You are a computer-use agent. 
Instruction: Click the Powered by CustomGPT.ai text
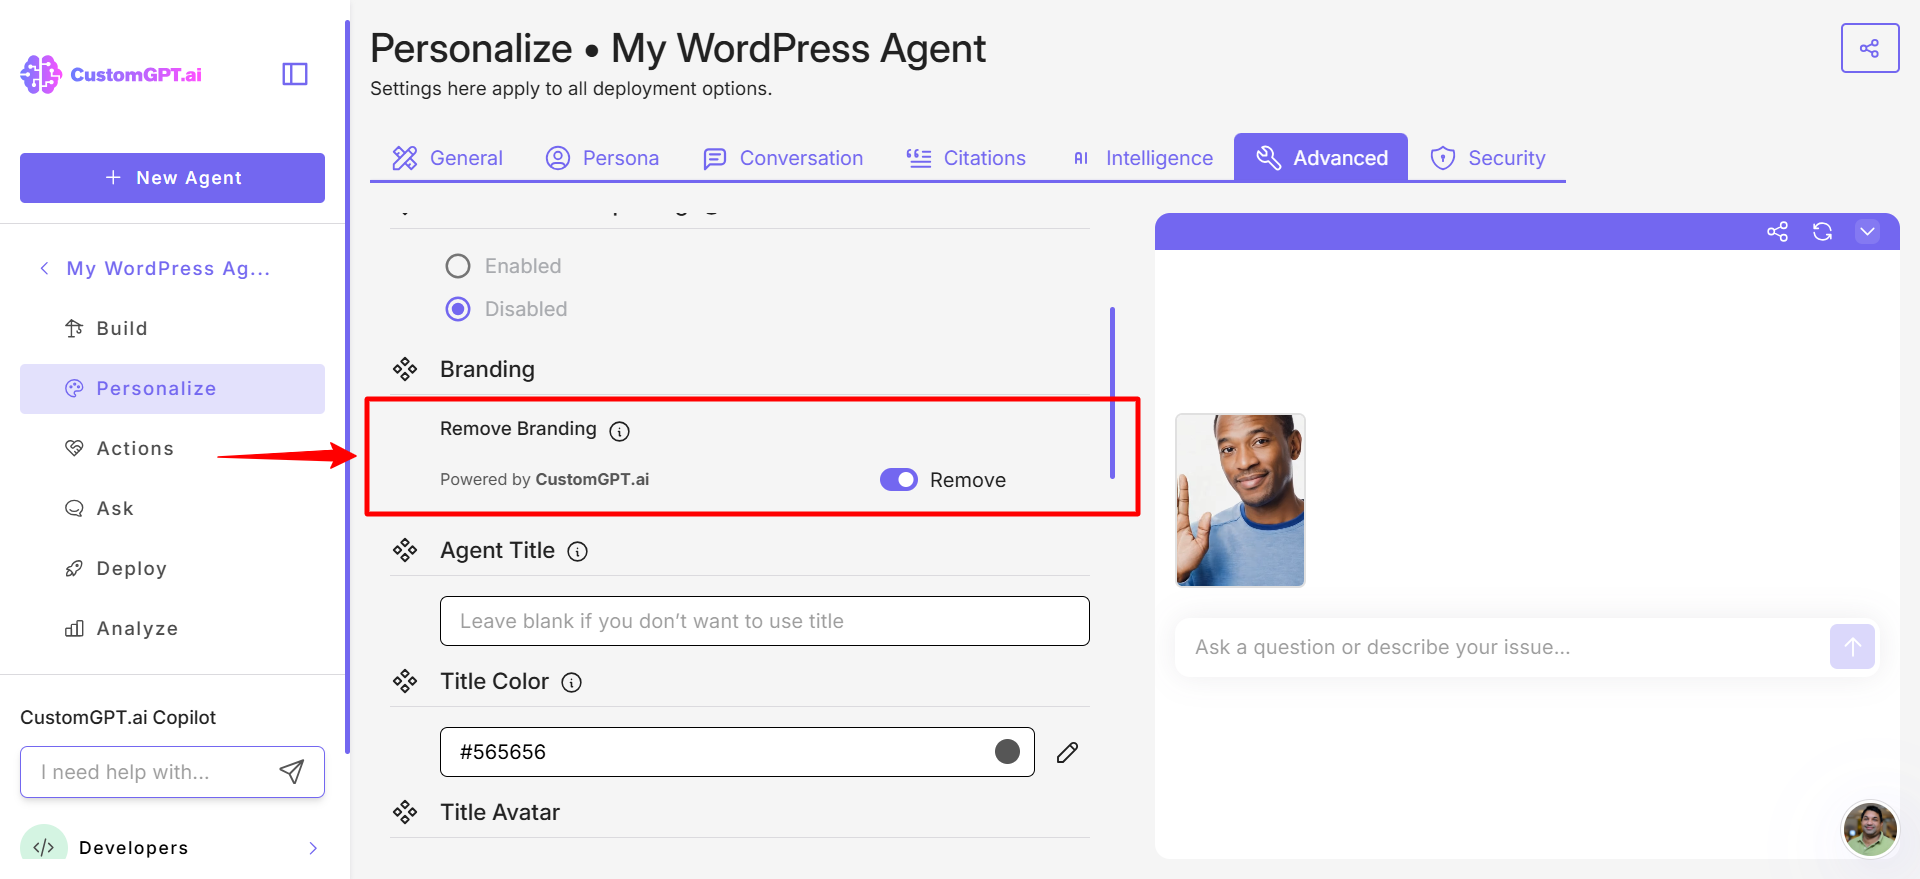tap(545, 479)
